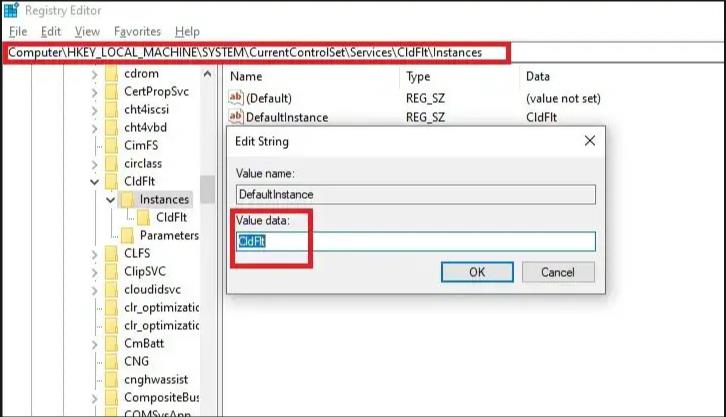
Task: Expand the cdrom tree node
Action: (x=95, y=75)
